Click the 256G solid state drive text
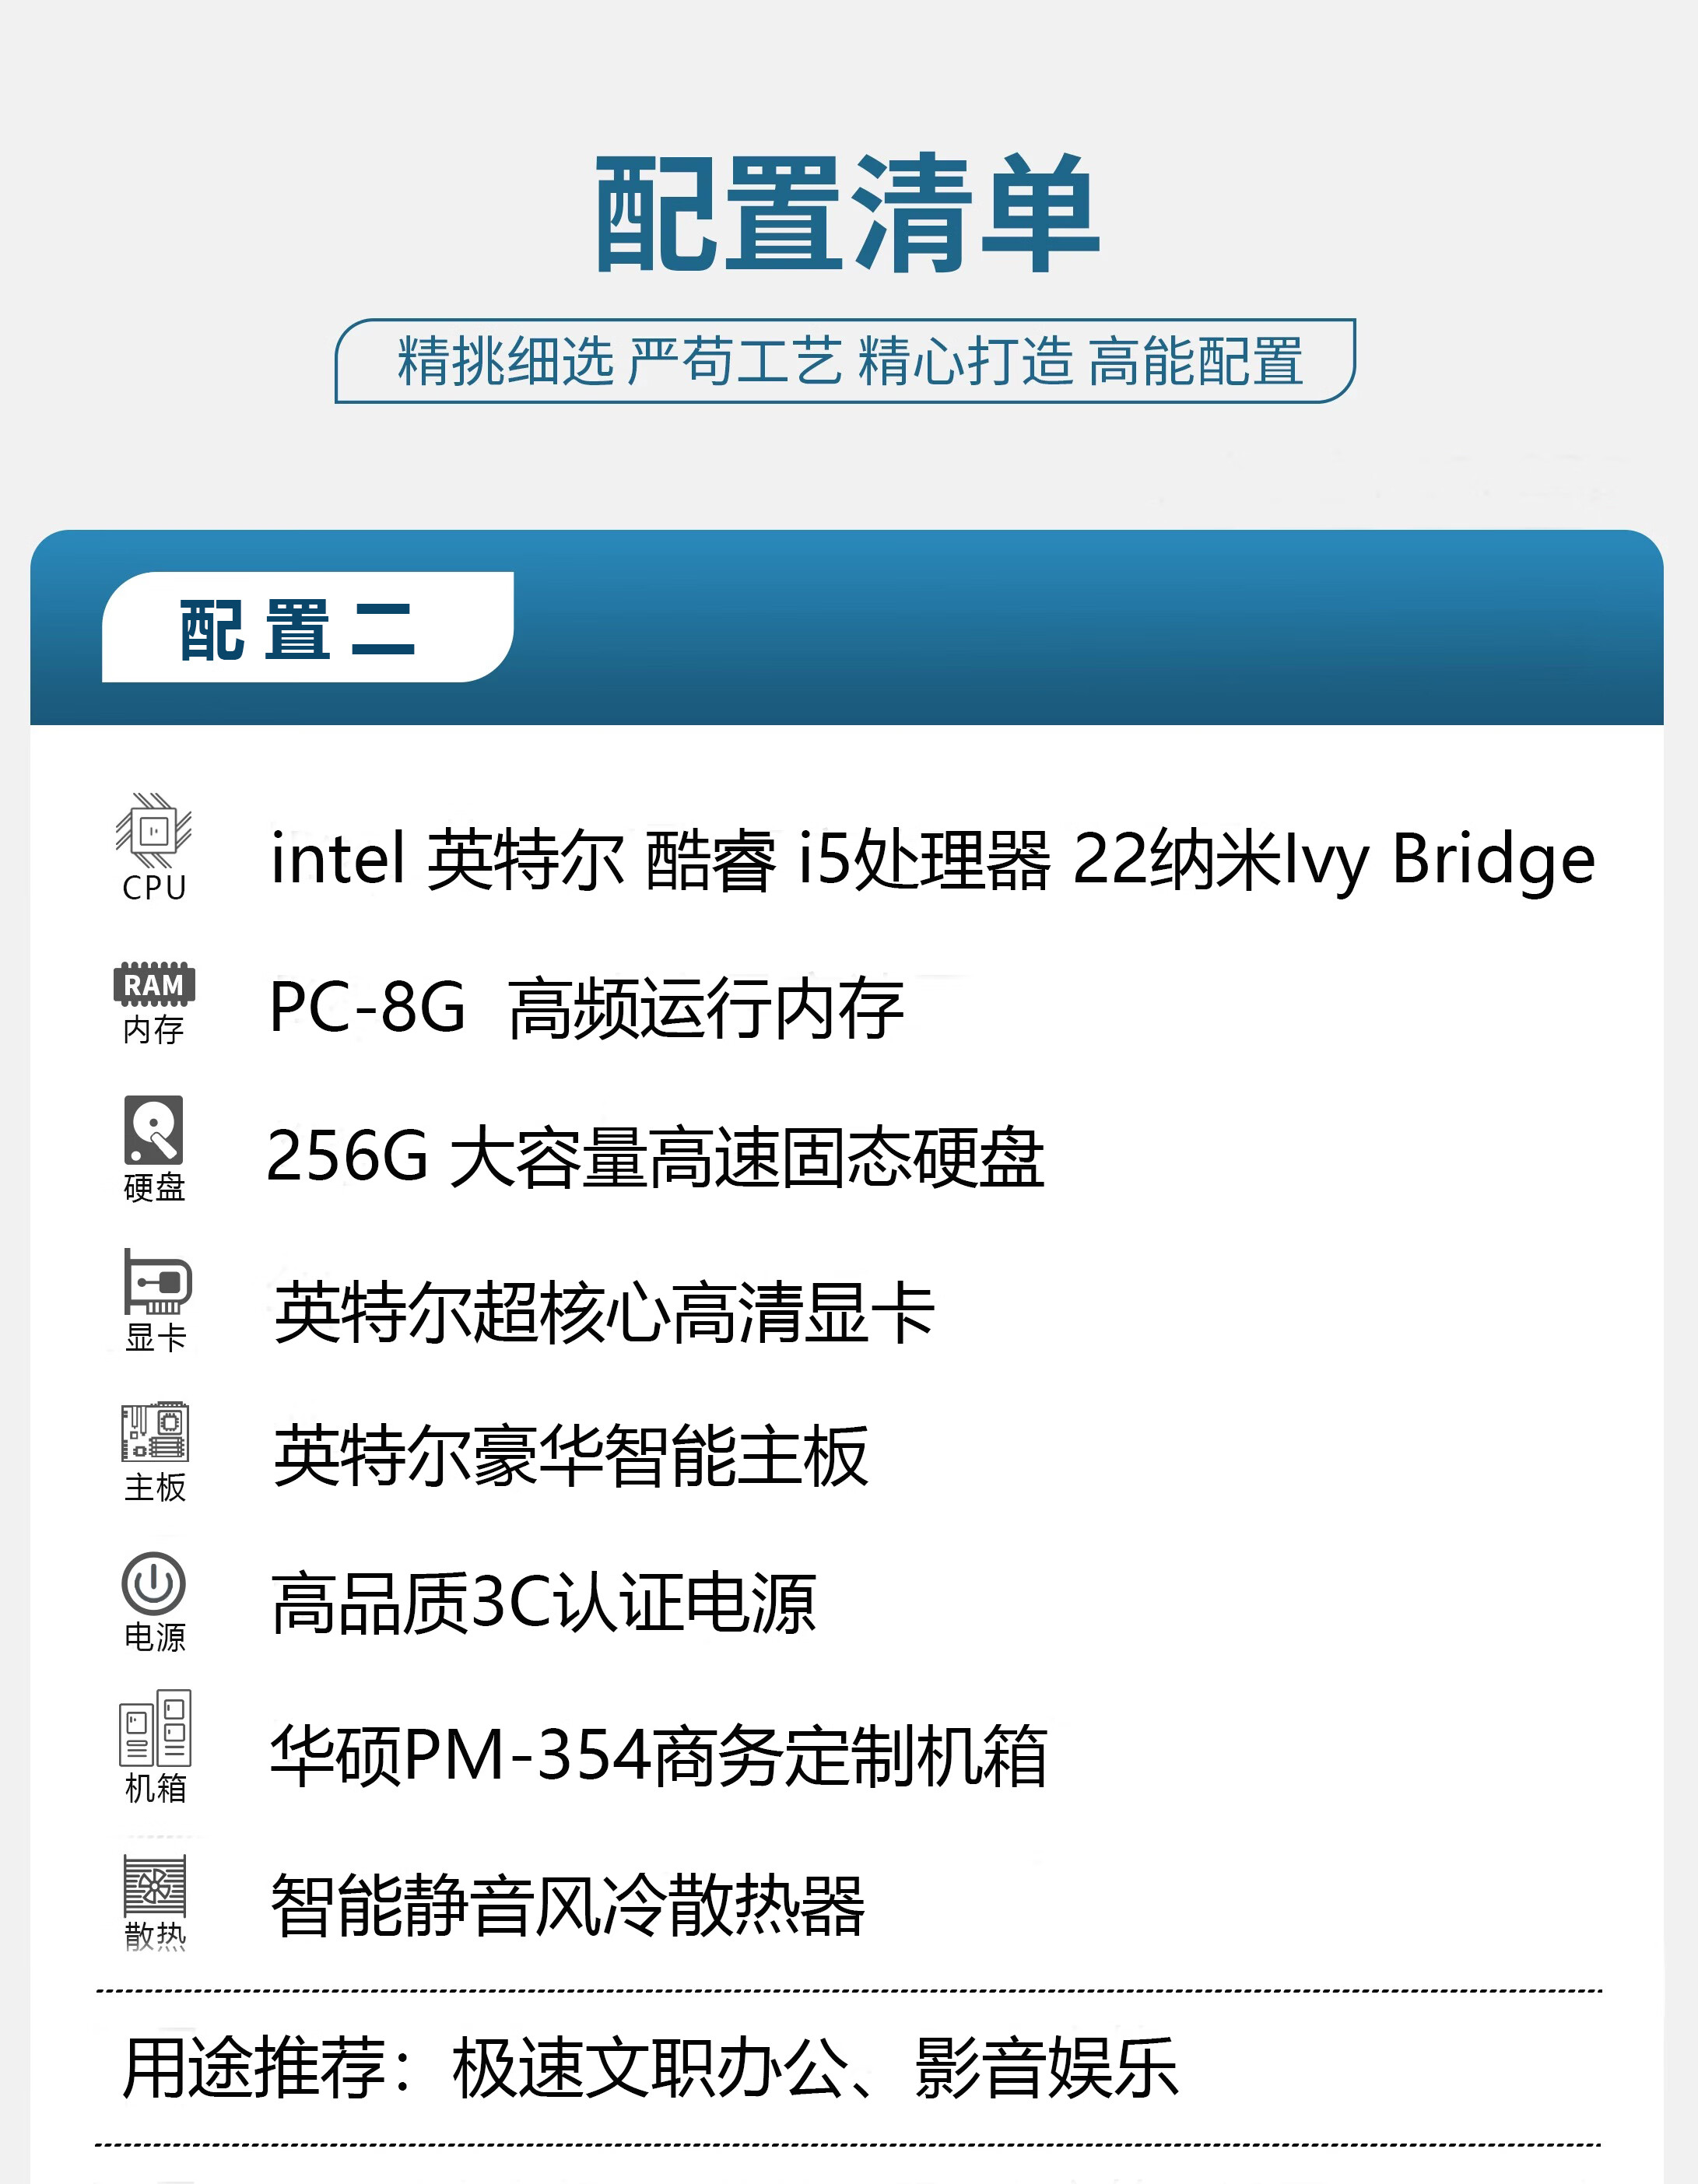The width and height of the screenshot is (1698, 2184). (x=656, y=1157)
